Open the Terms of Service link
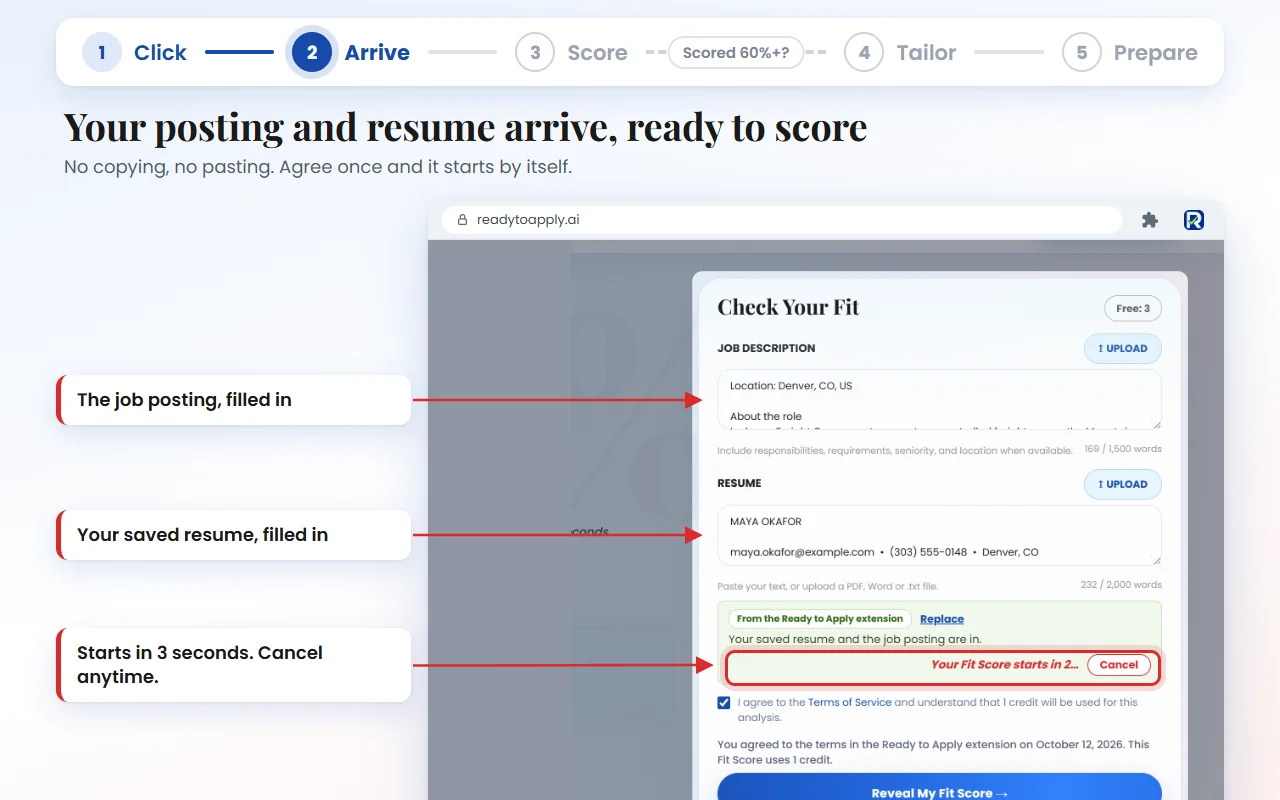Image resolution: width=1280 pixels, height=800 pixels. click(849, 702)
